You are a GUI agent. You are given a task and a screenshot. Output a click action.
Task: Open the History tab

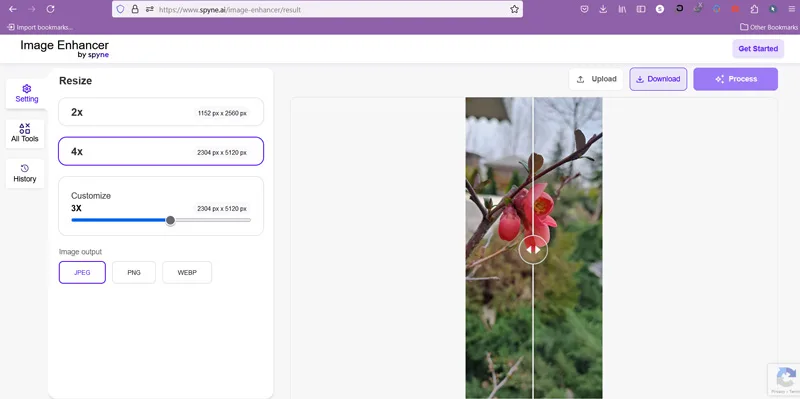pos(25,173)
